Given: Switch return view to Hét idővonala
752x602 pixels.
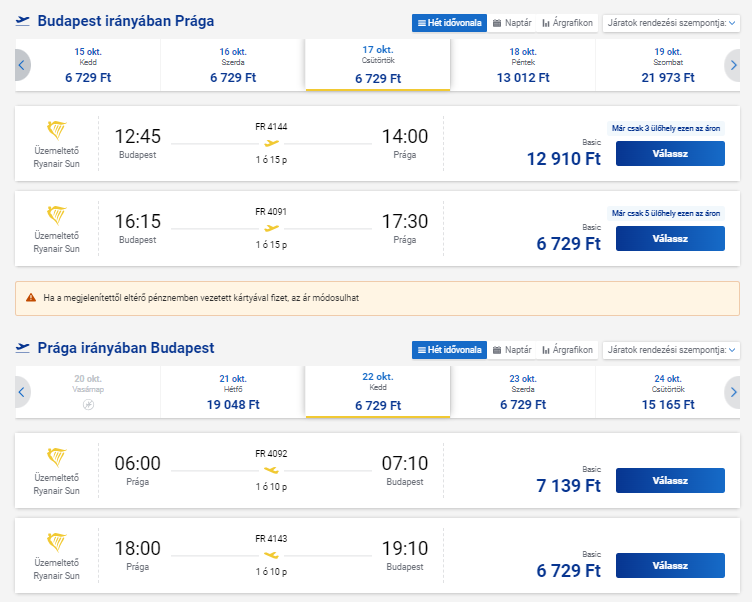Looking at the screenshot, I should (449, 350).
